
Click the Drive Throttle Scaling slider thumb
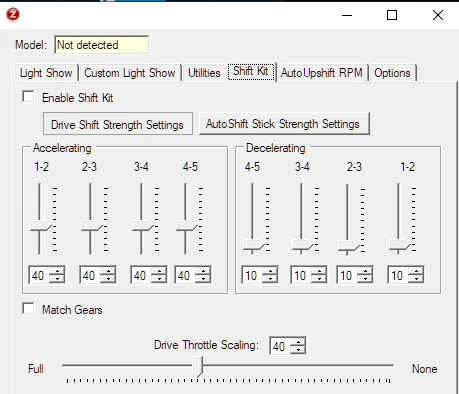point(198,366)
